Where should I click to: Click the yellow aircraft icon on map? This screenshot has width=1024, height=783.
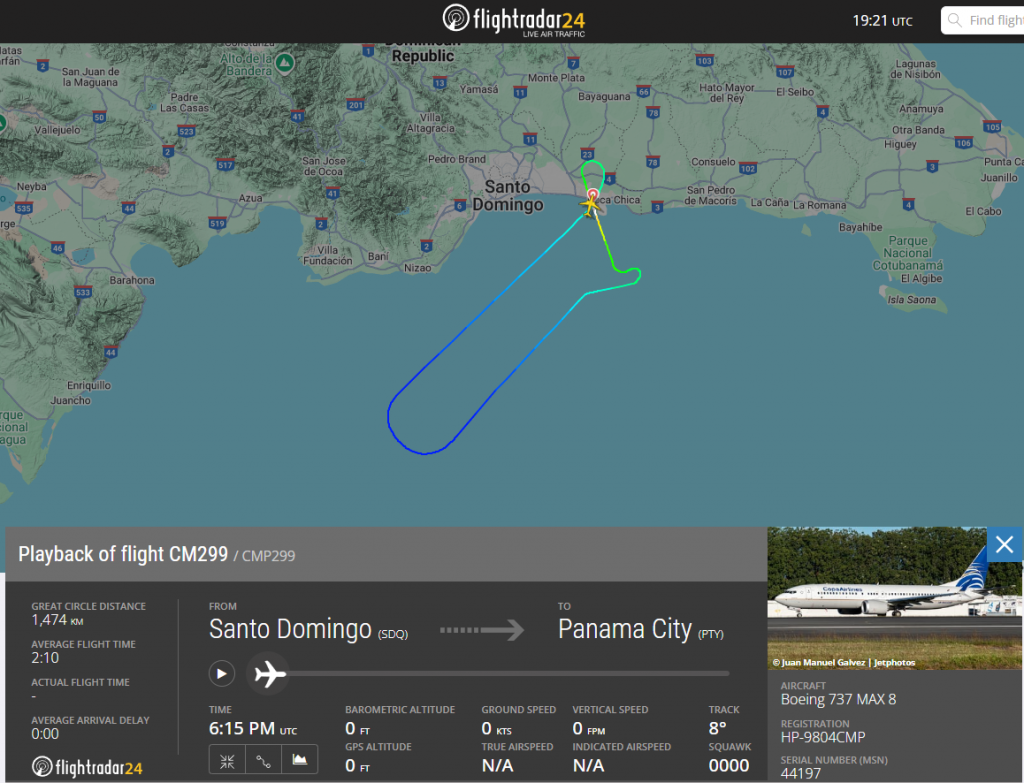coord(591,204)
